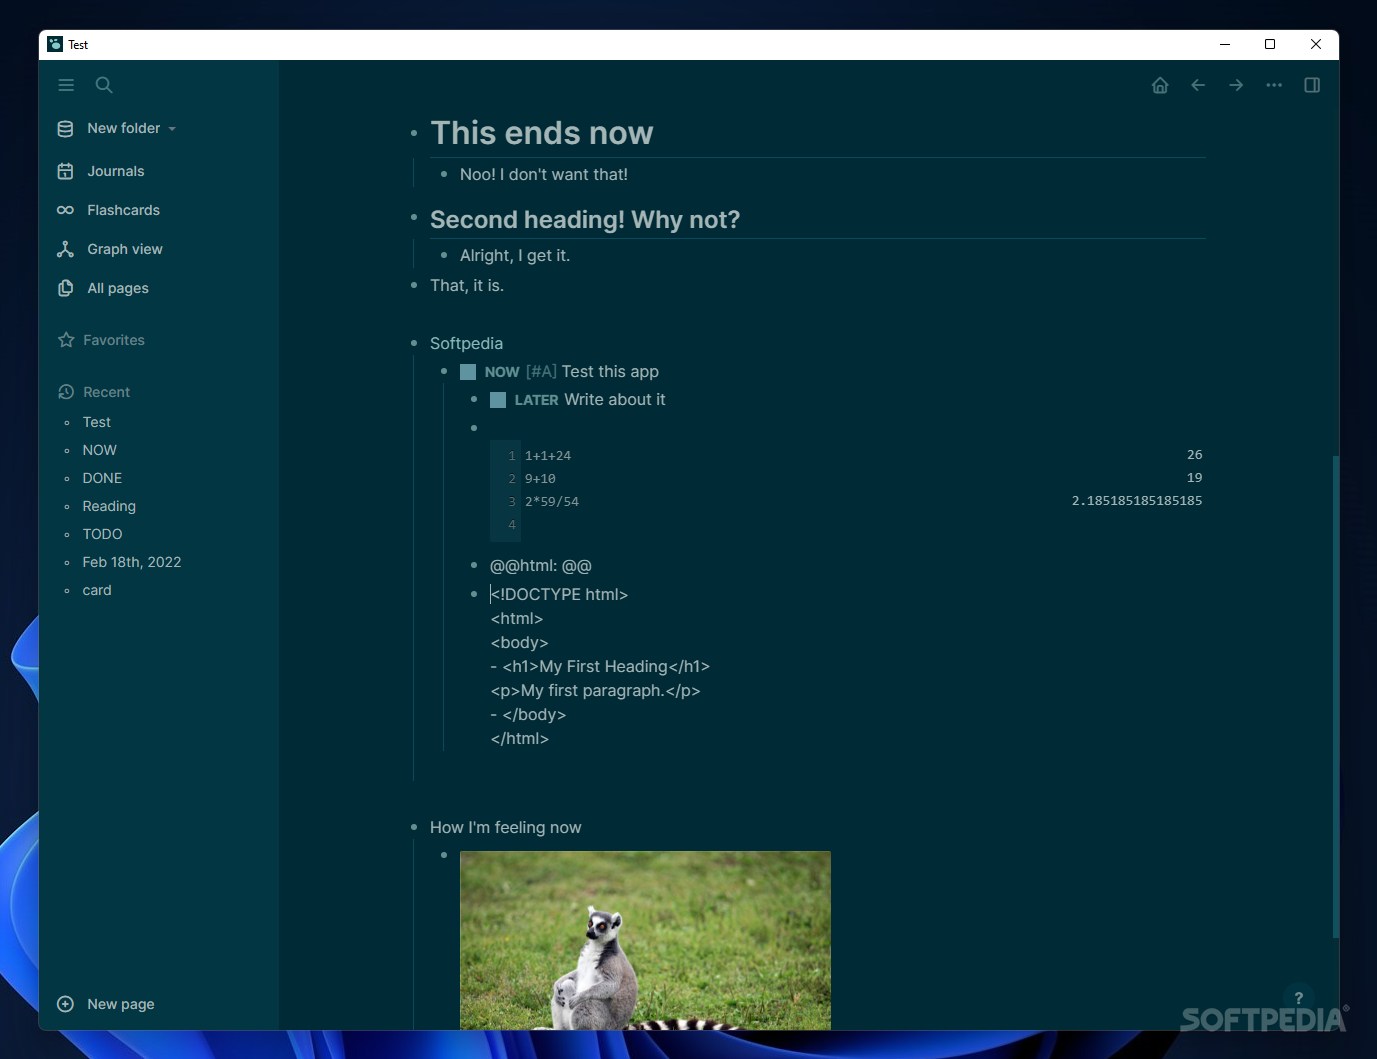Open the three-dots more menu
Viewport: 1377px width, 1059px height.
[1274, 85]
